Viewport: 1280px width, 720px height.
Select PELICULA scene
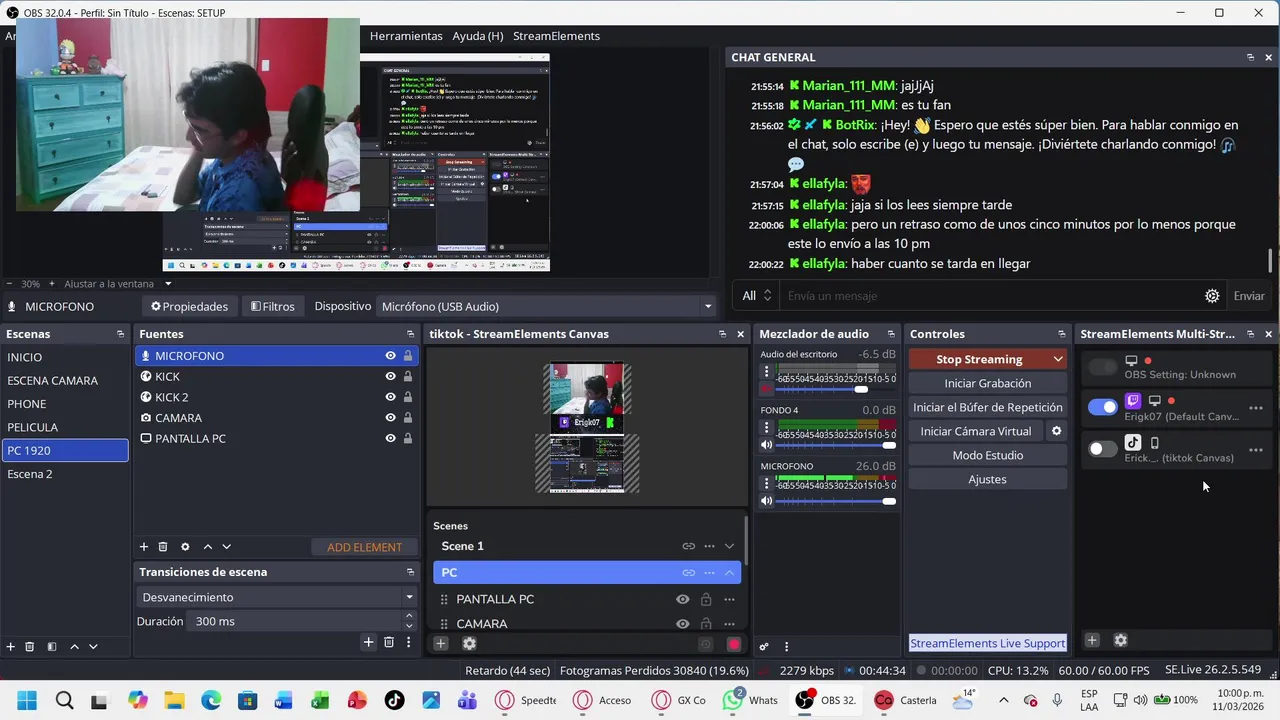point(65,427)
